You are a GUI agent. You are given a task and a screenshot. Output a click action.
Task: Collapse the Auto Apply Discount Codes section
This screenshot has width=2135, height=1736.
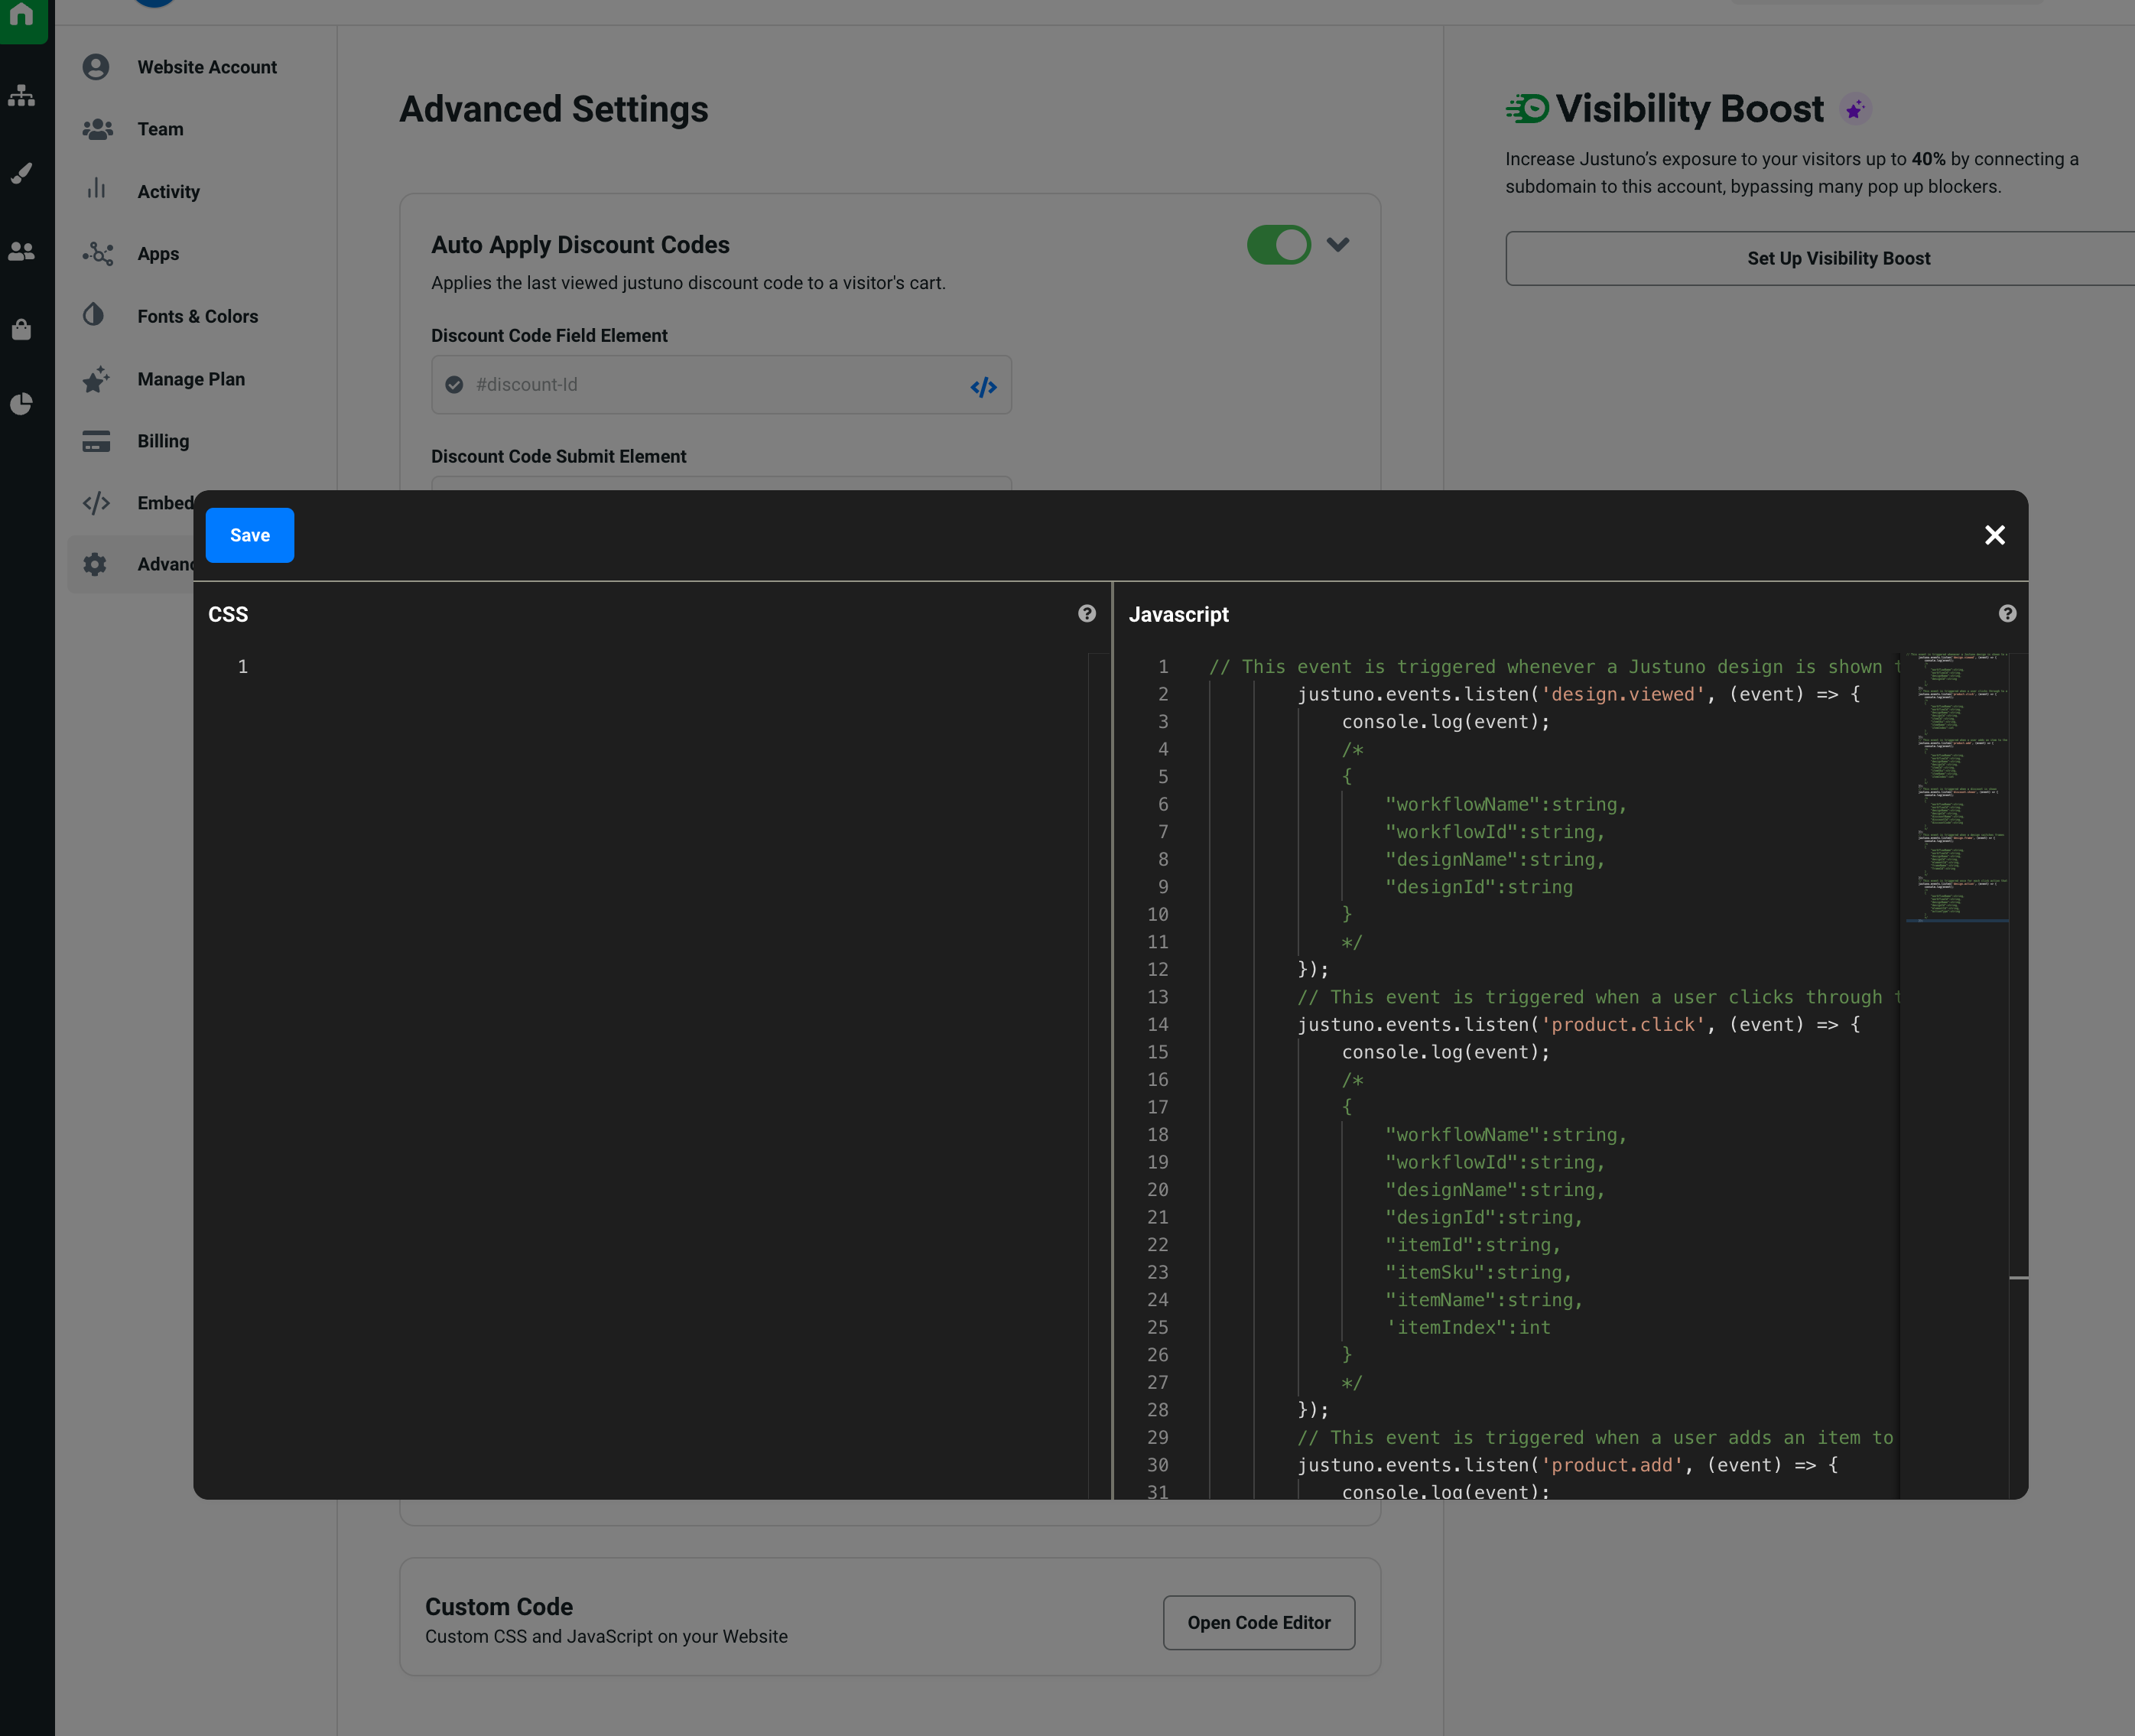[1337, 245]
